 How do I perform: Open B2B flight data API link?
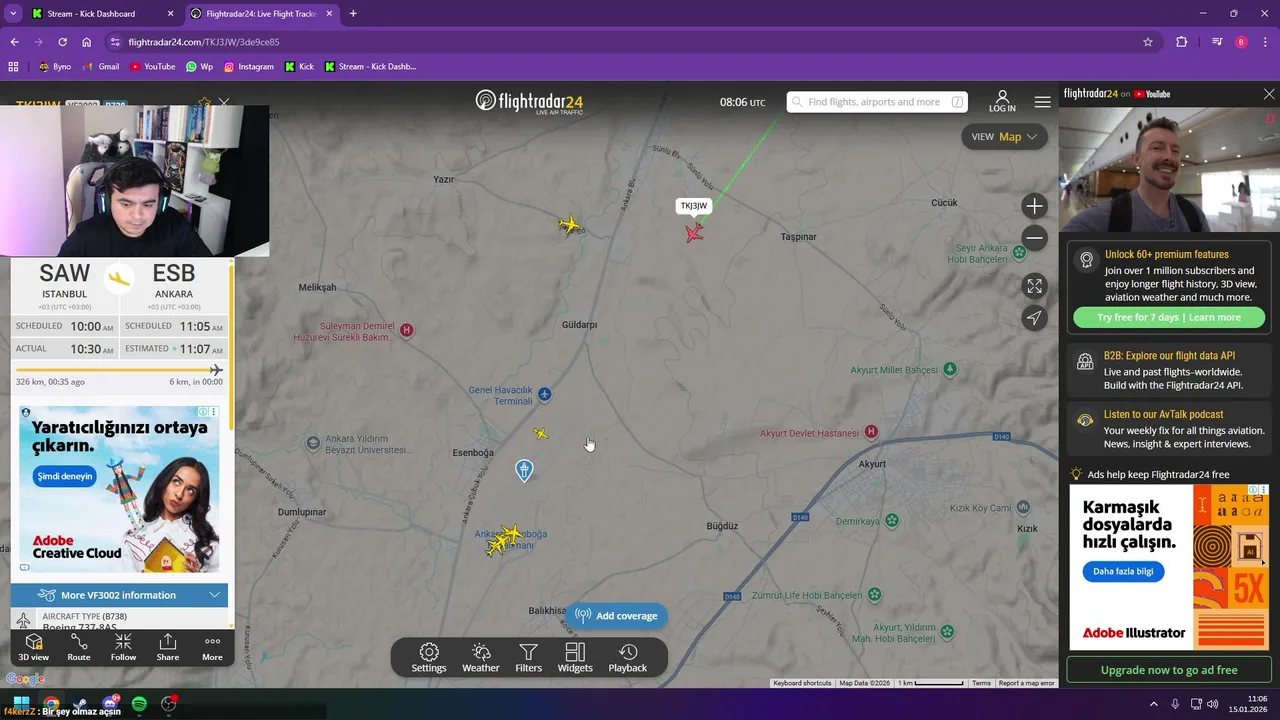pyautogui.click(x=1169, y=370)
